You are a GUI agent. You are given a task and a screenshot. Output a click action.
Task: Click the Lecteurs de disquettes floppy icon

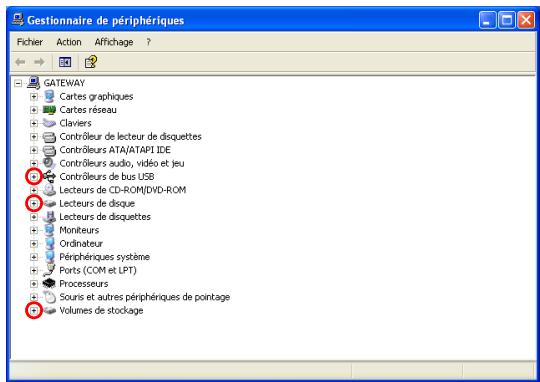click(x=50, y=217)
